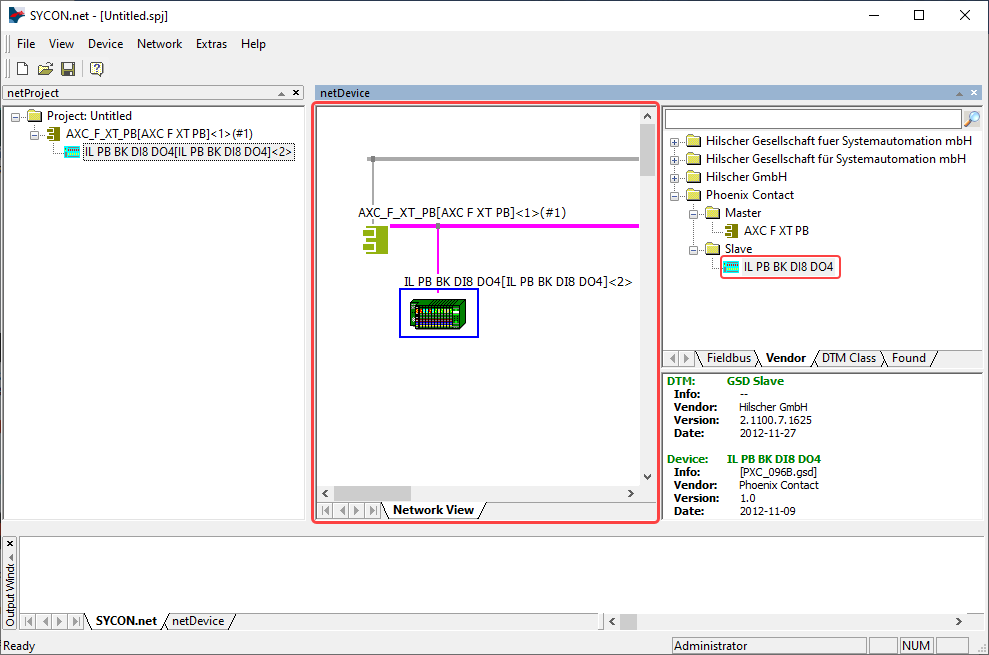Screen dimensions: 989x655
Task: Click the Save project diskette icon
Action: pos(68,69)
